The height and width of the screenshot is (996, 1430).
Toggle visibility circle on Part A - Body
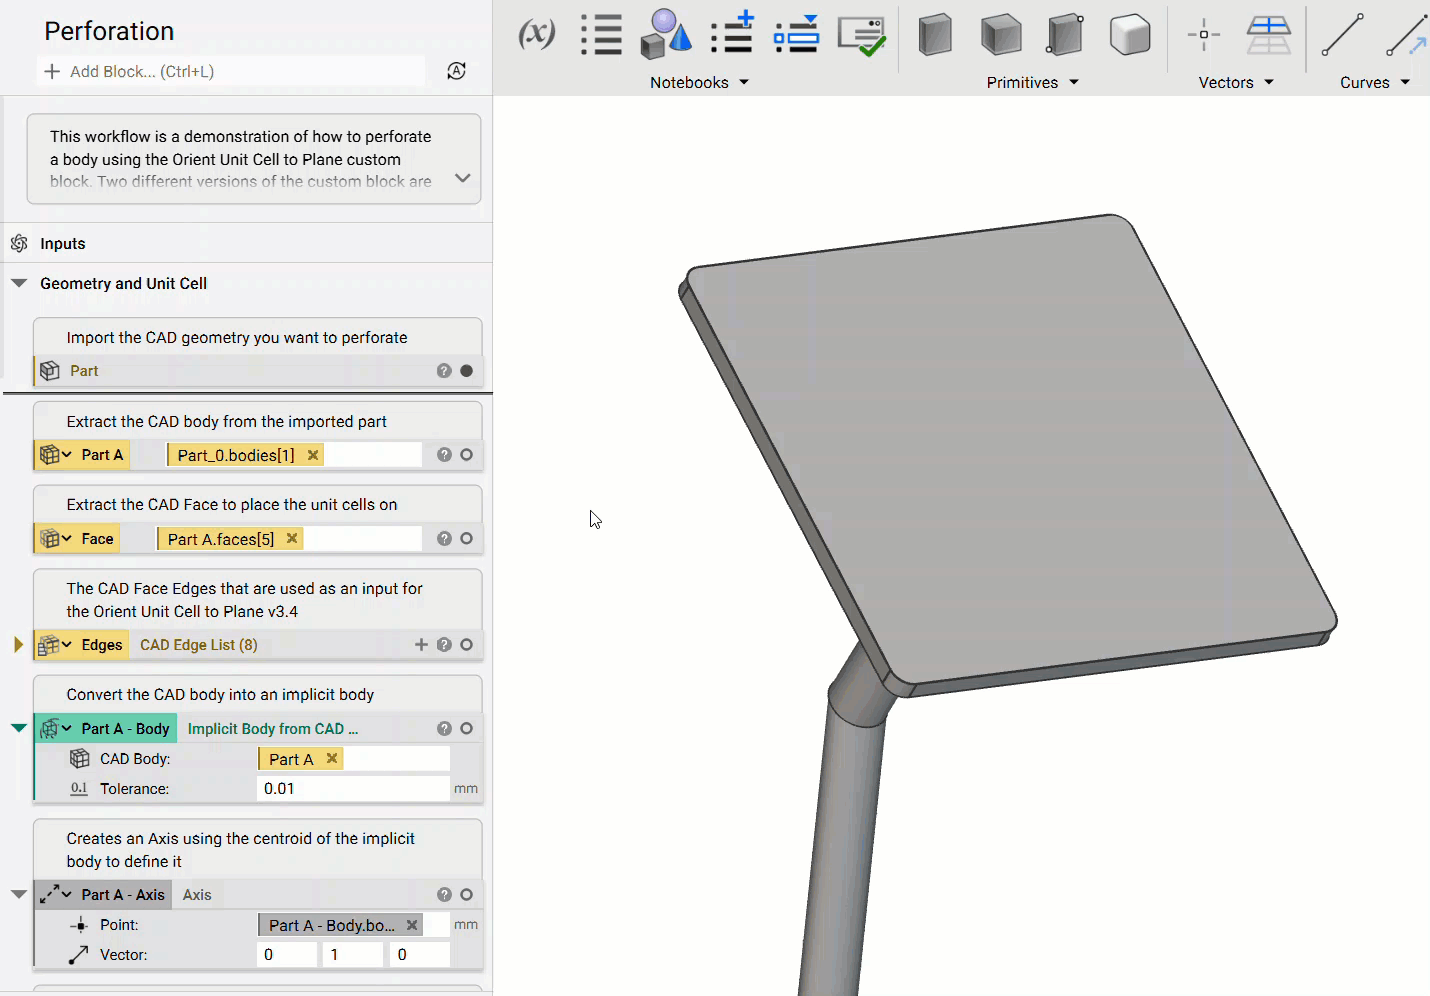(466, 729)
